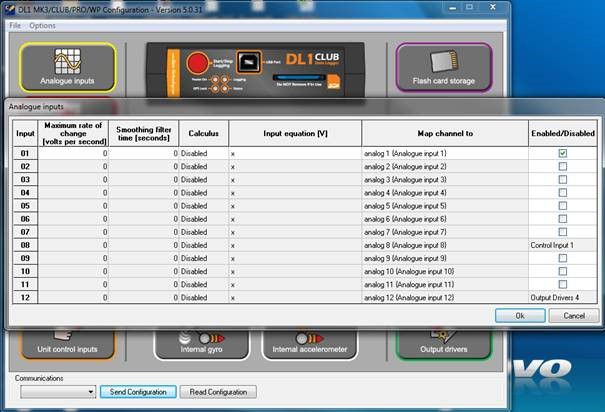Open the Output drivers panel
Image resolution: width=605 pixels, height=412 pixels.
point(443,342)
